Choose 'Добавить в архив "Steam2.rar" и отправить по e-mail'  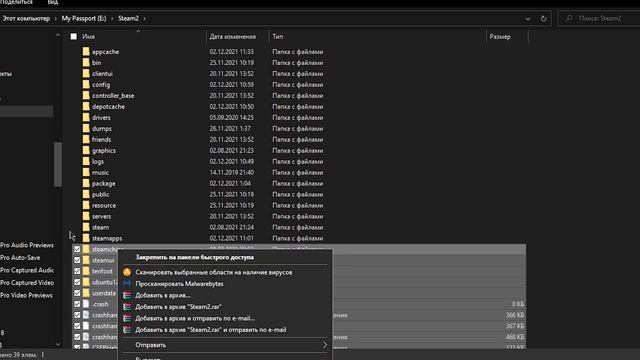click(211, 330)
